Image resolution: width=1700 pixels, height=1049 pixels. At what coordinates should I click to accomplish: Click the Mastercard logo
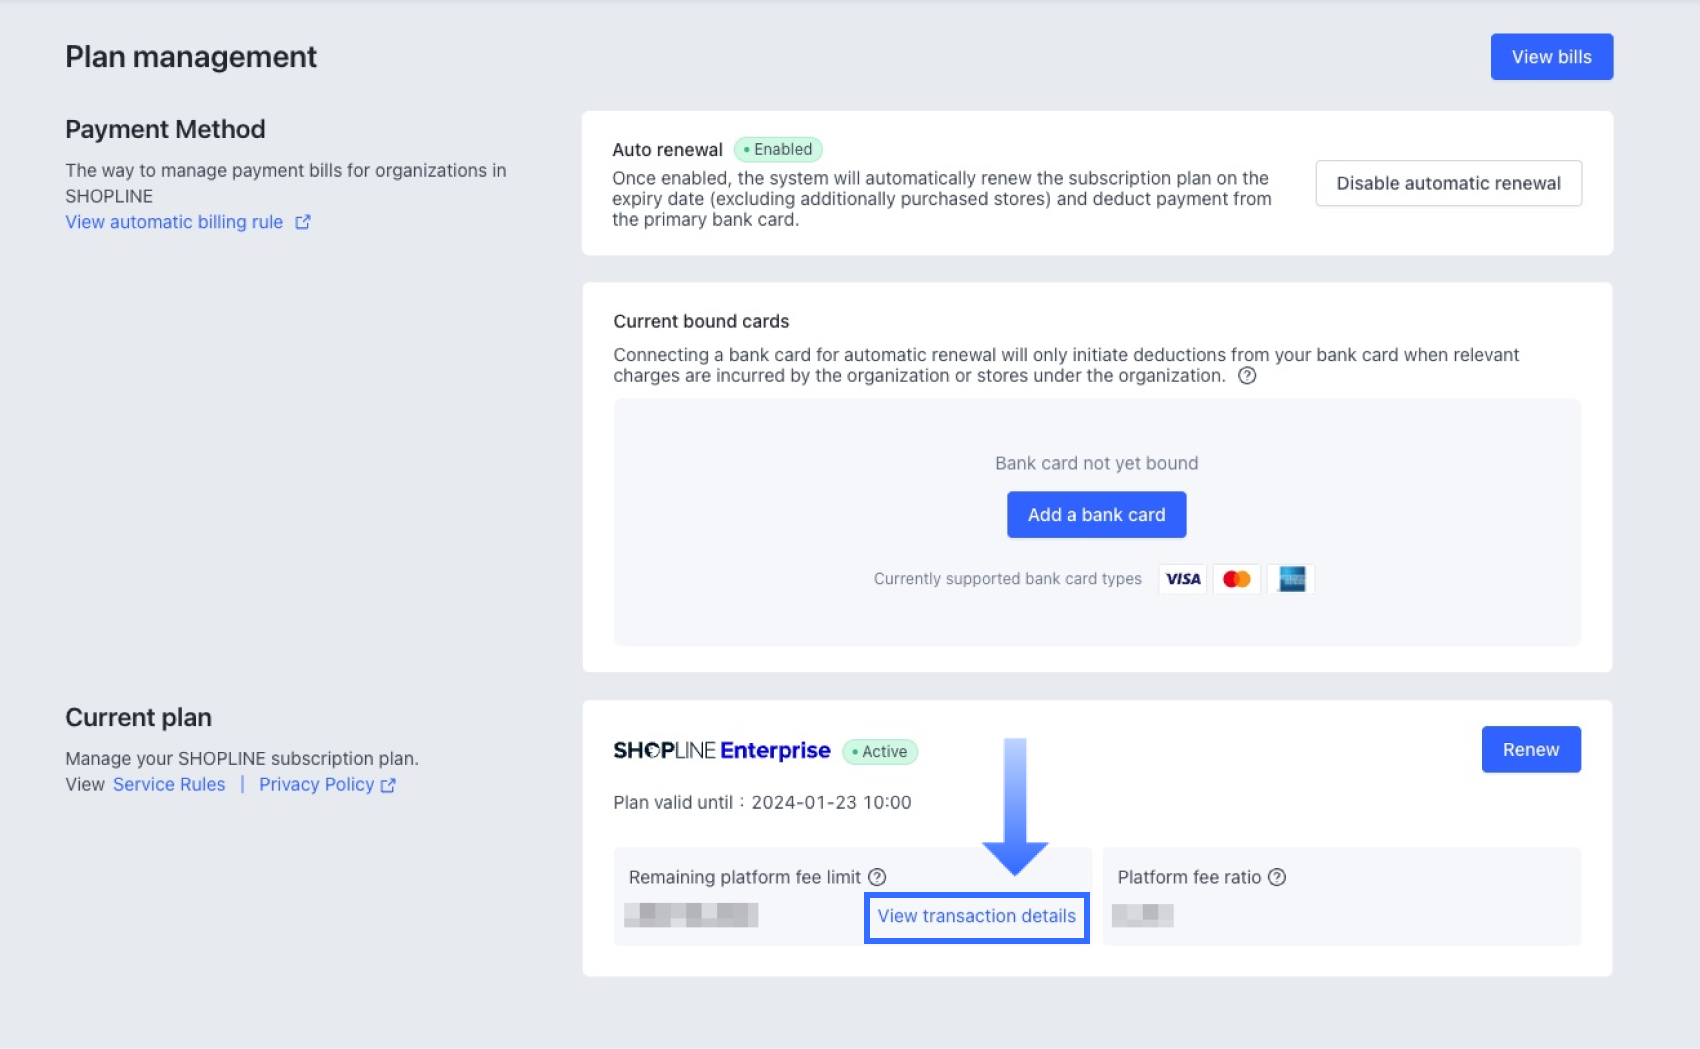point(1237,579)
